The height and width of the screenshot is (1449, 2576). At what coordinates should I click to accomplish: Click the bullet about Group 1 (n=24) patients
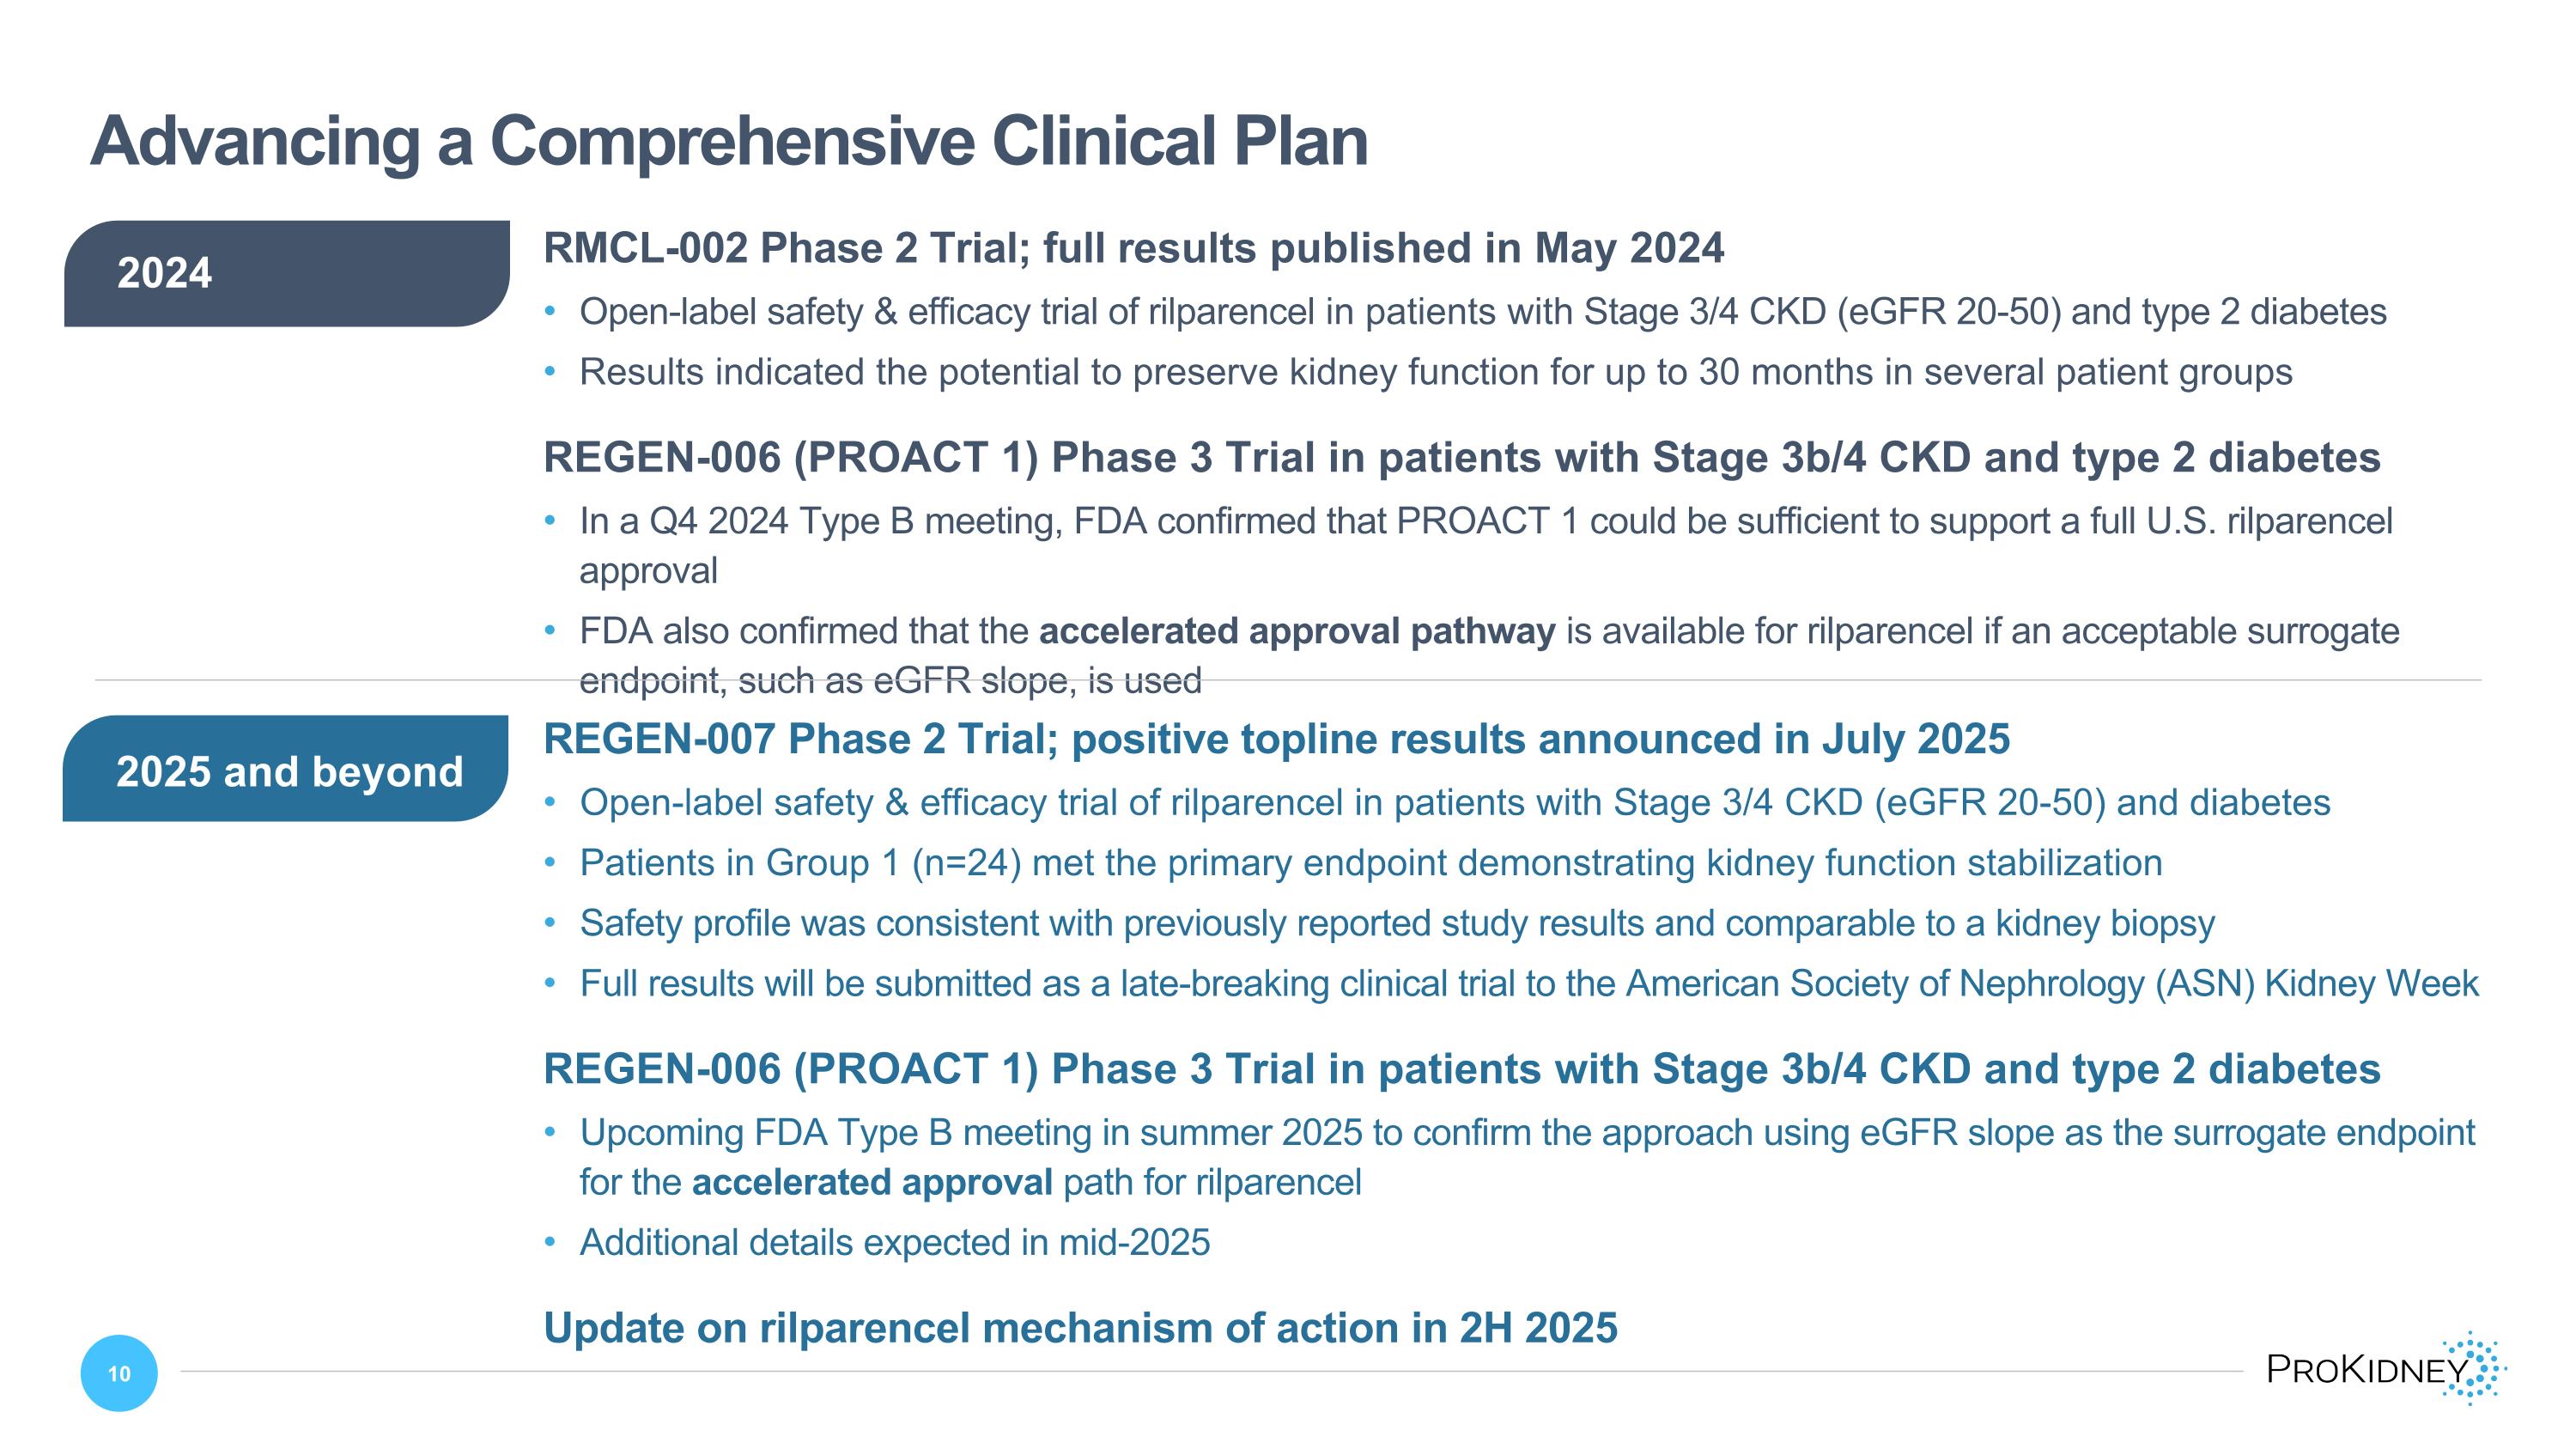pos(1370,863)
